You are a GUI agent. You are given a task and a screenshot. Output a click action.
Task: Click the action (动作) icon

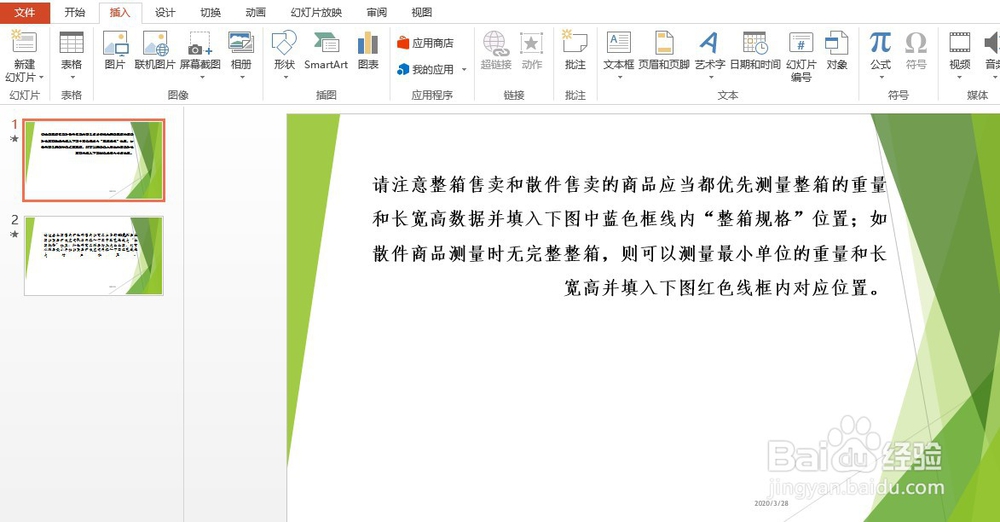(x=531, y=43)
